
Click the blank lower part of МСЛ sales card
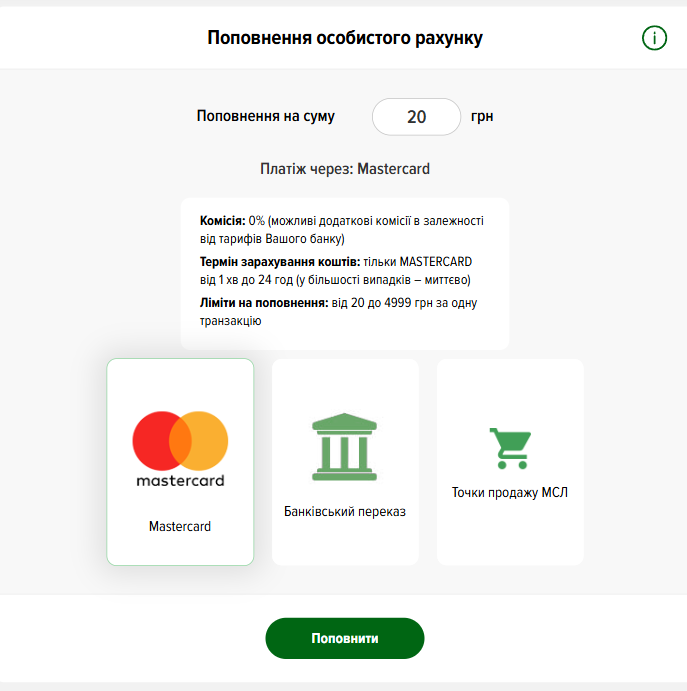point(510,533)
